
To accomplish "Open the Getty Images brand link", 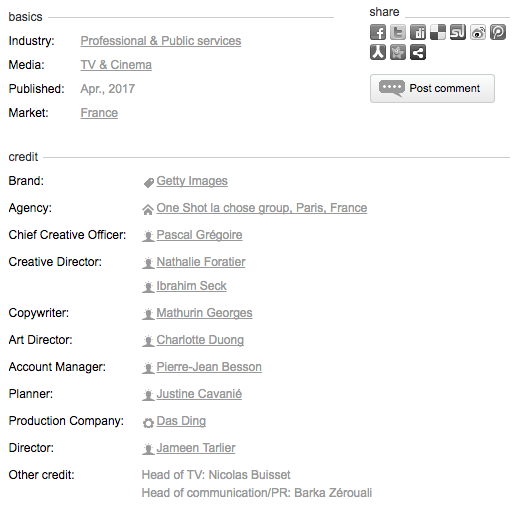I will (192, 181).
